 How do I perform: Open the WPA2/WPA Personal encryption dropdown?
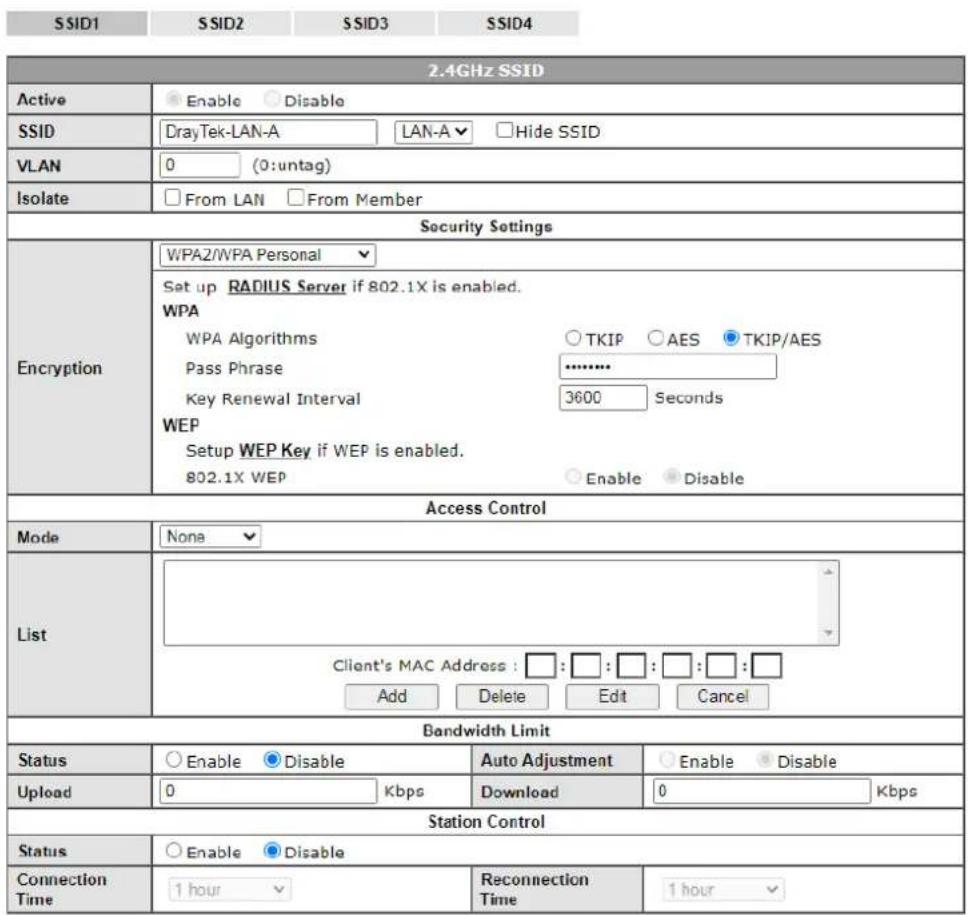pyautogui.click(x=267, y=255)
